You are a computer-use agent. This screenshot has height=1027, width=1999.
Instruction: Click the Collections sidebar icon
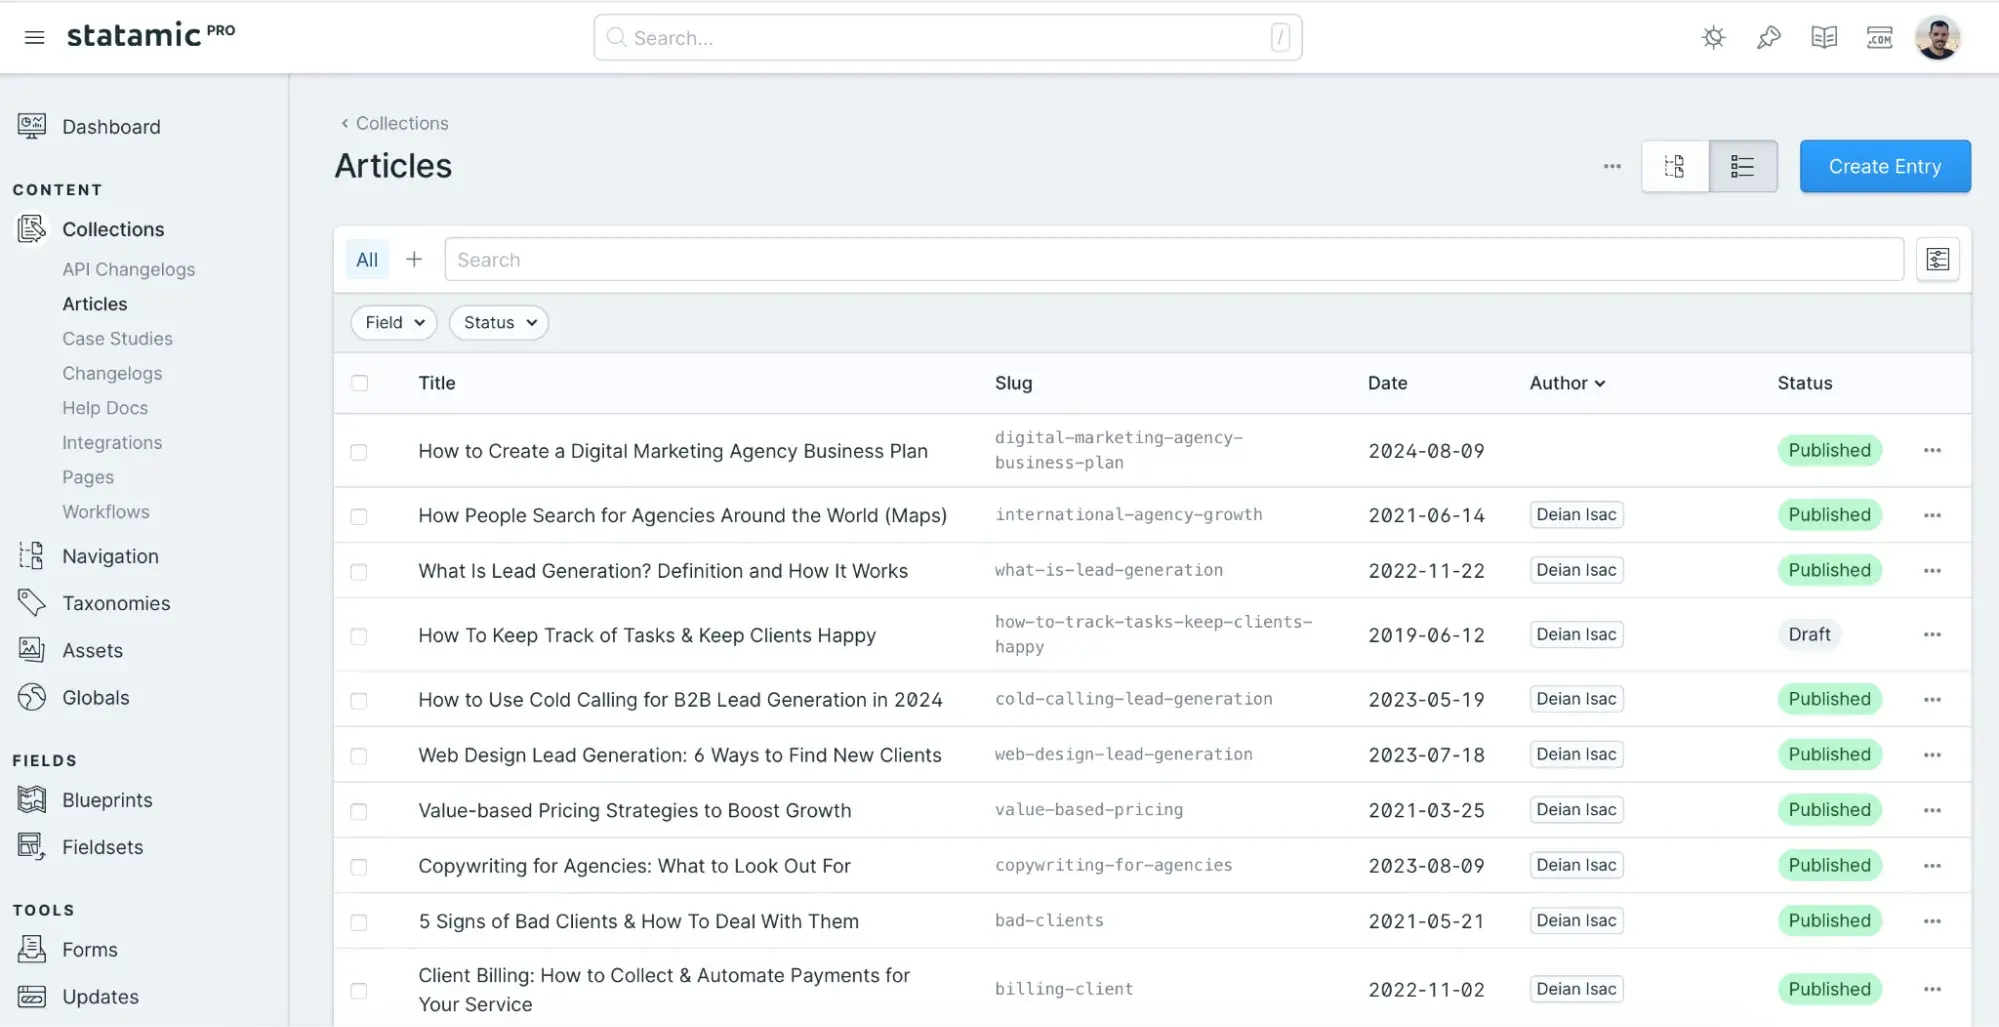point(32,229)
